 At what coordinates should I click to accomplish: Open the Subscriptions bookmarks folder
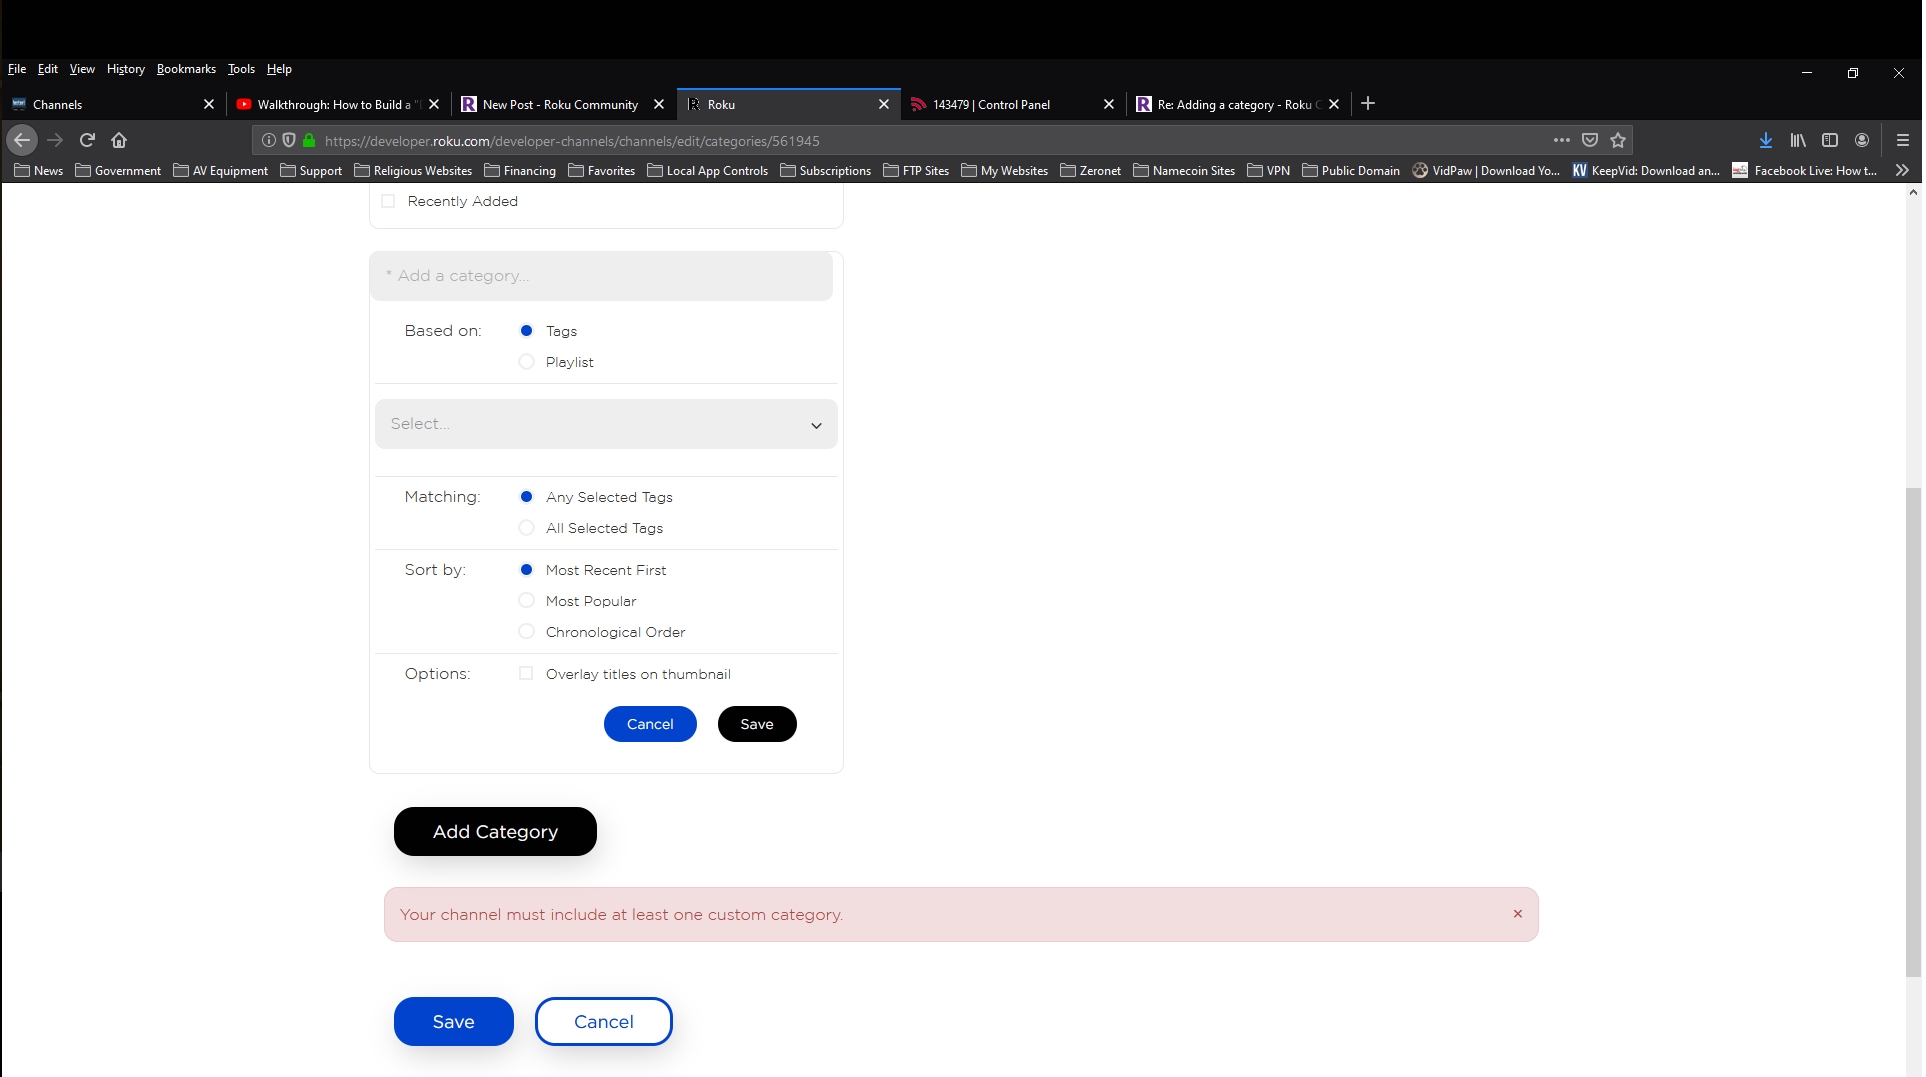pyautogui.click(x=825, y=170)
